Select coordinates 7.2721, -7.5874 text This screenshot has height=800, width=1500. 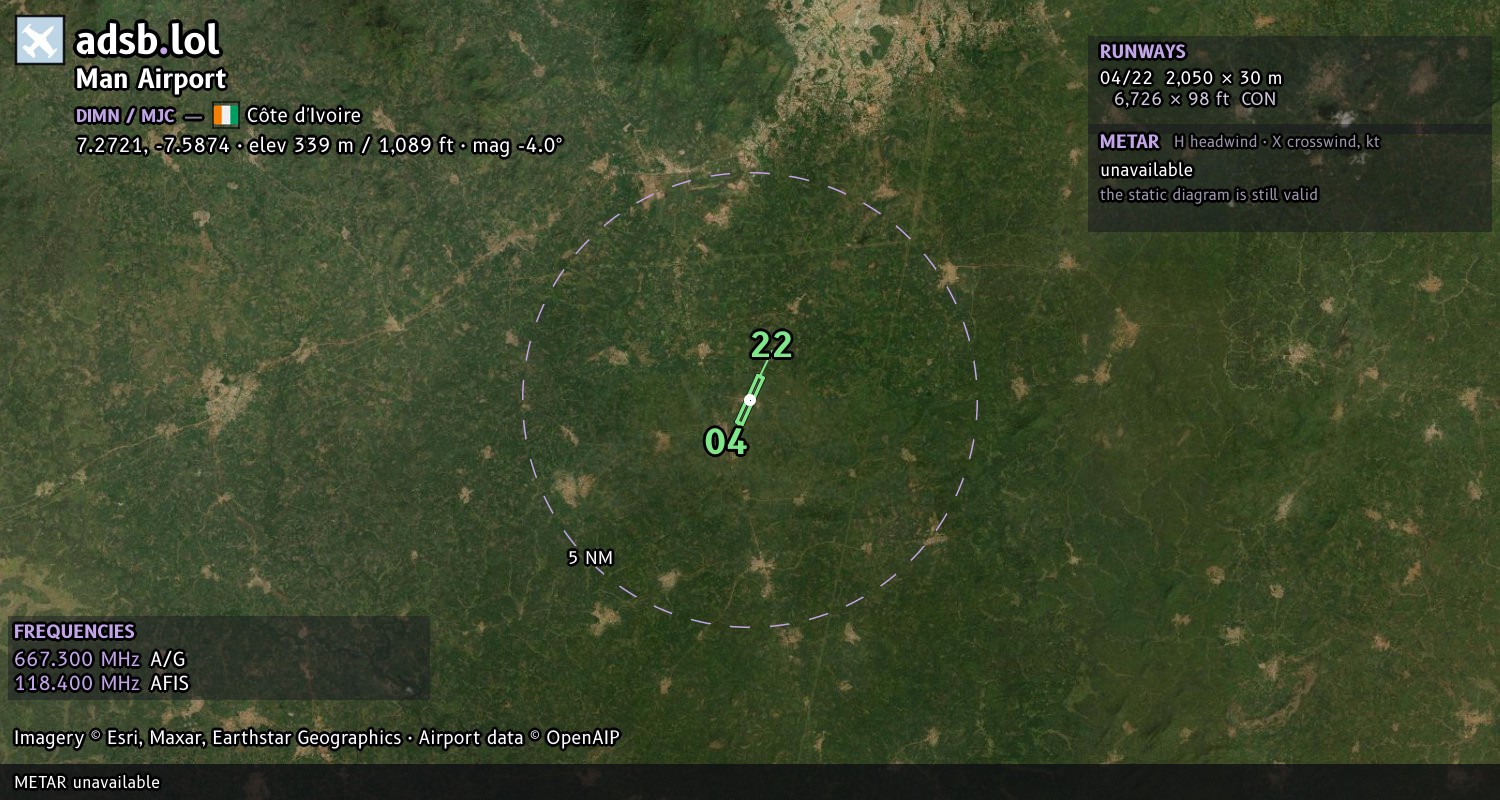[x=153, y=145]
